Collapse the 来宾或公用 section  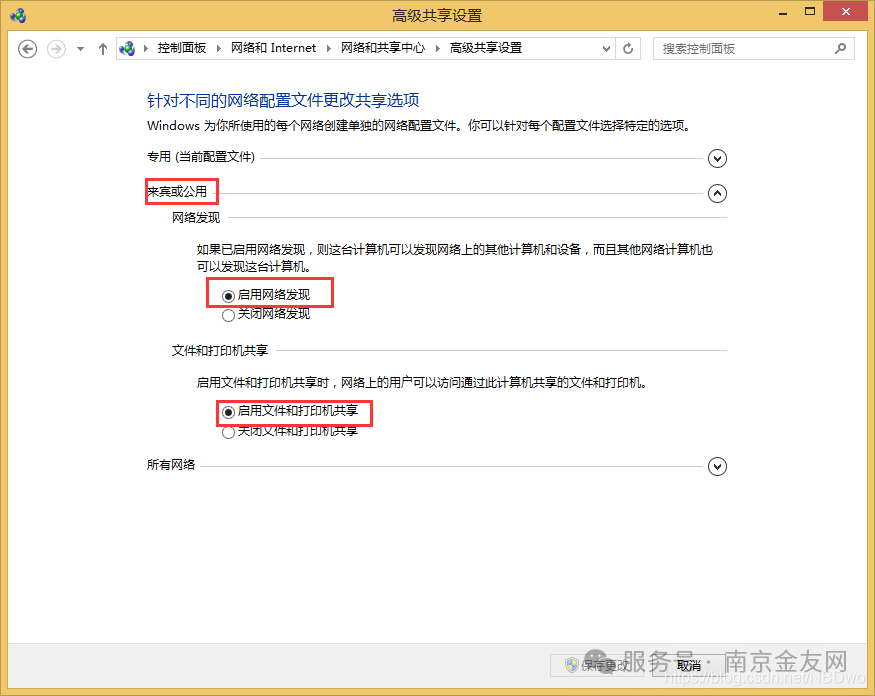tap(717, 193)
